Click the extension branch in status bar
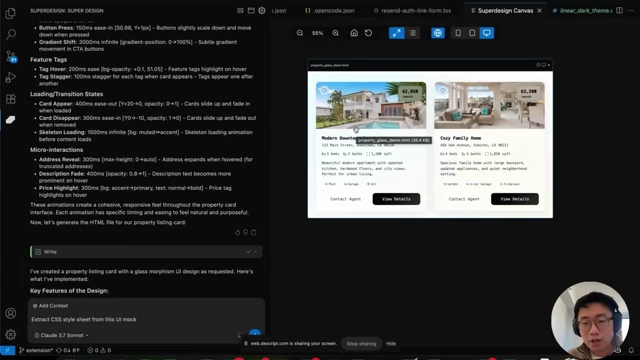 [36, 350]
